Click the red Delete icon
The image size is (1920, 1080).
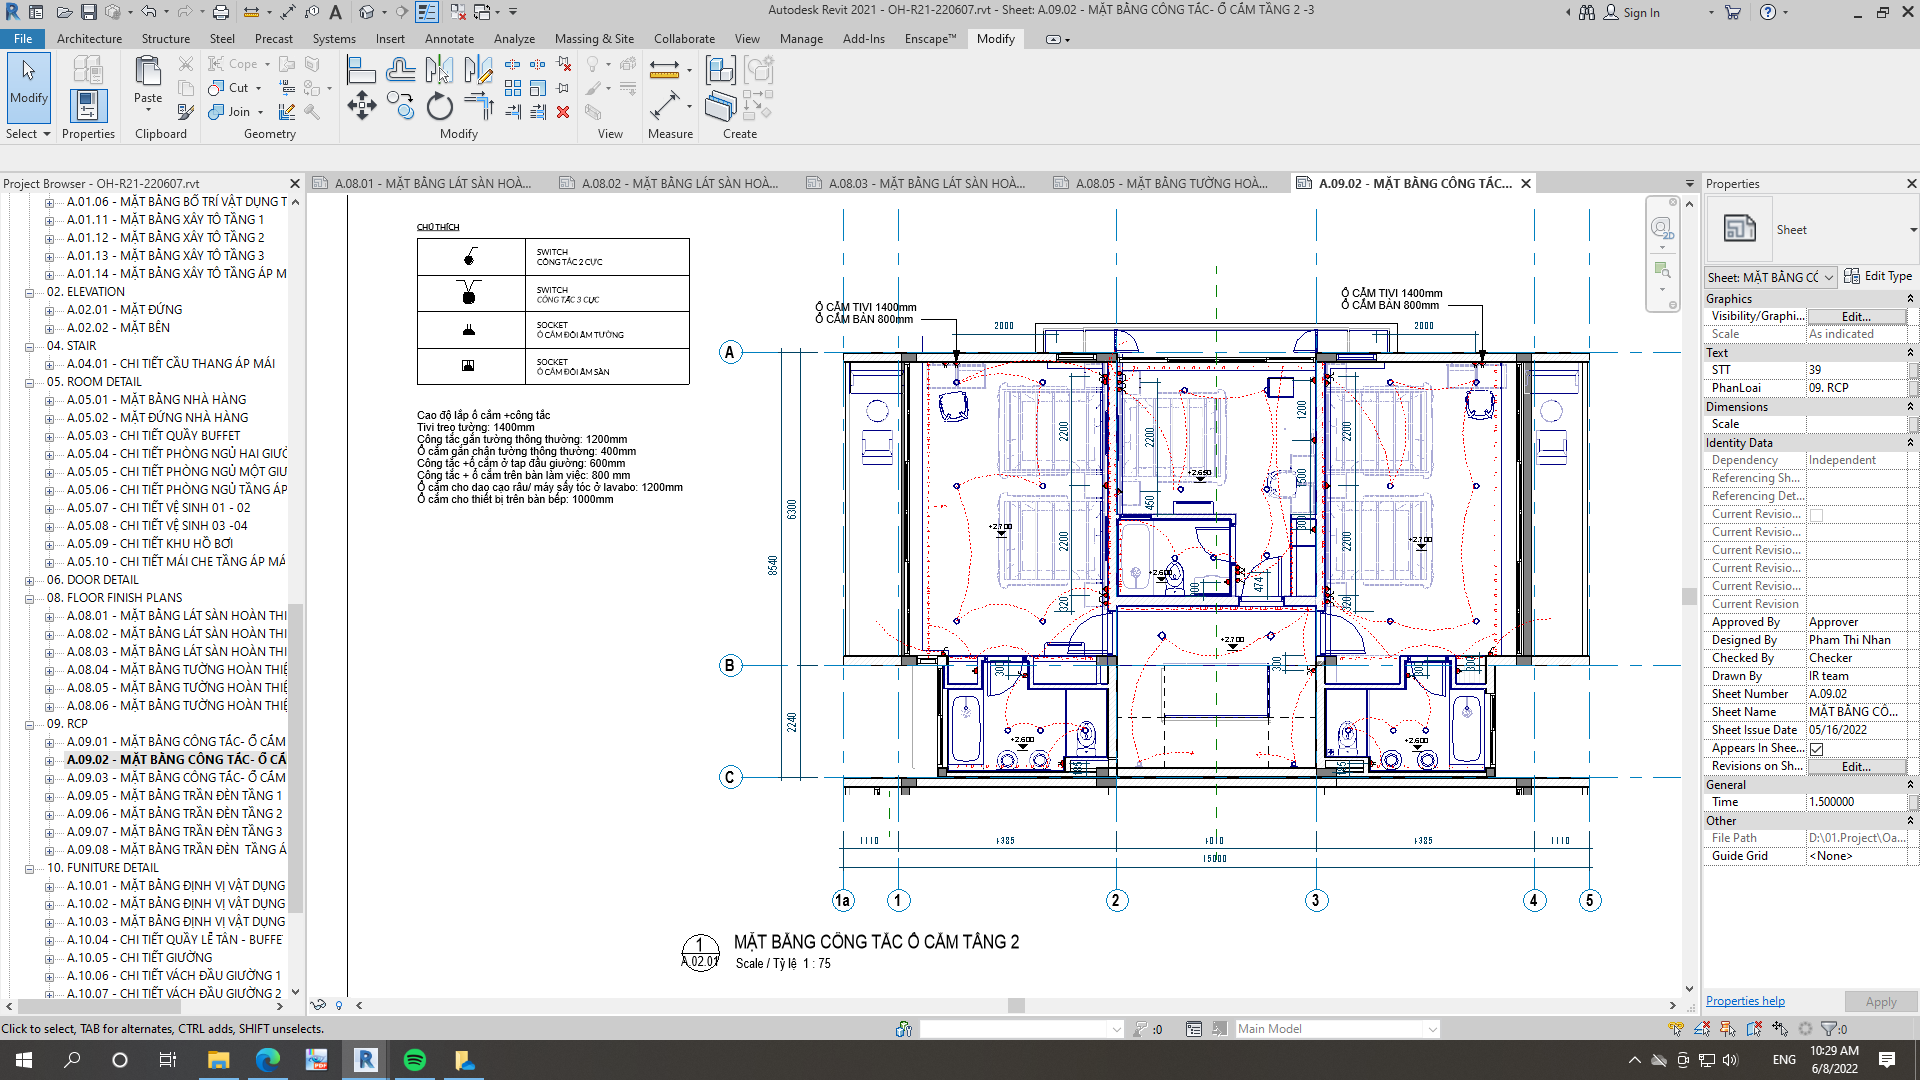coord(563,112)
